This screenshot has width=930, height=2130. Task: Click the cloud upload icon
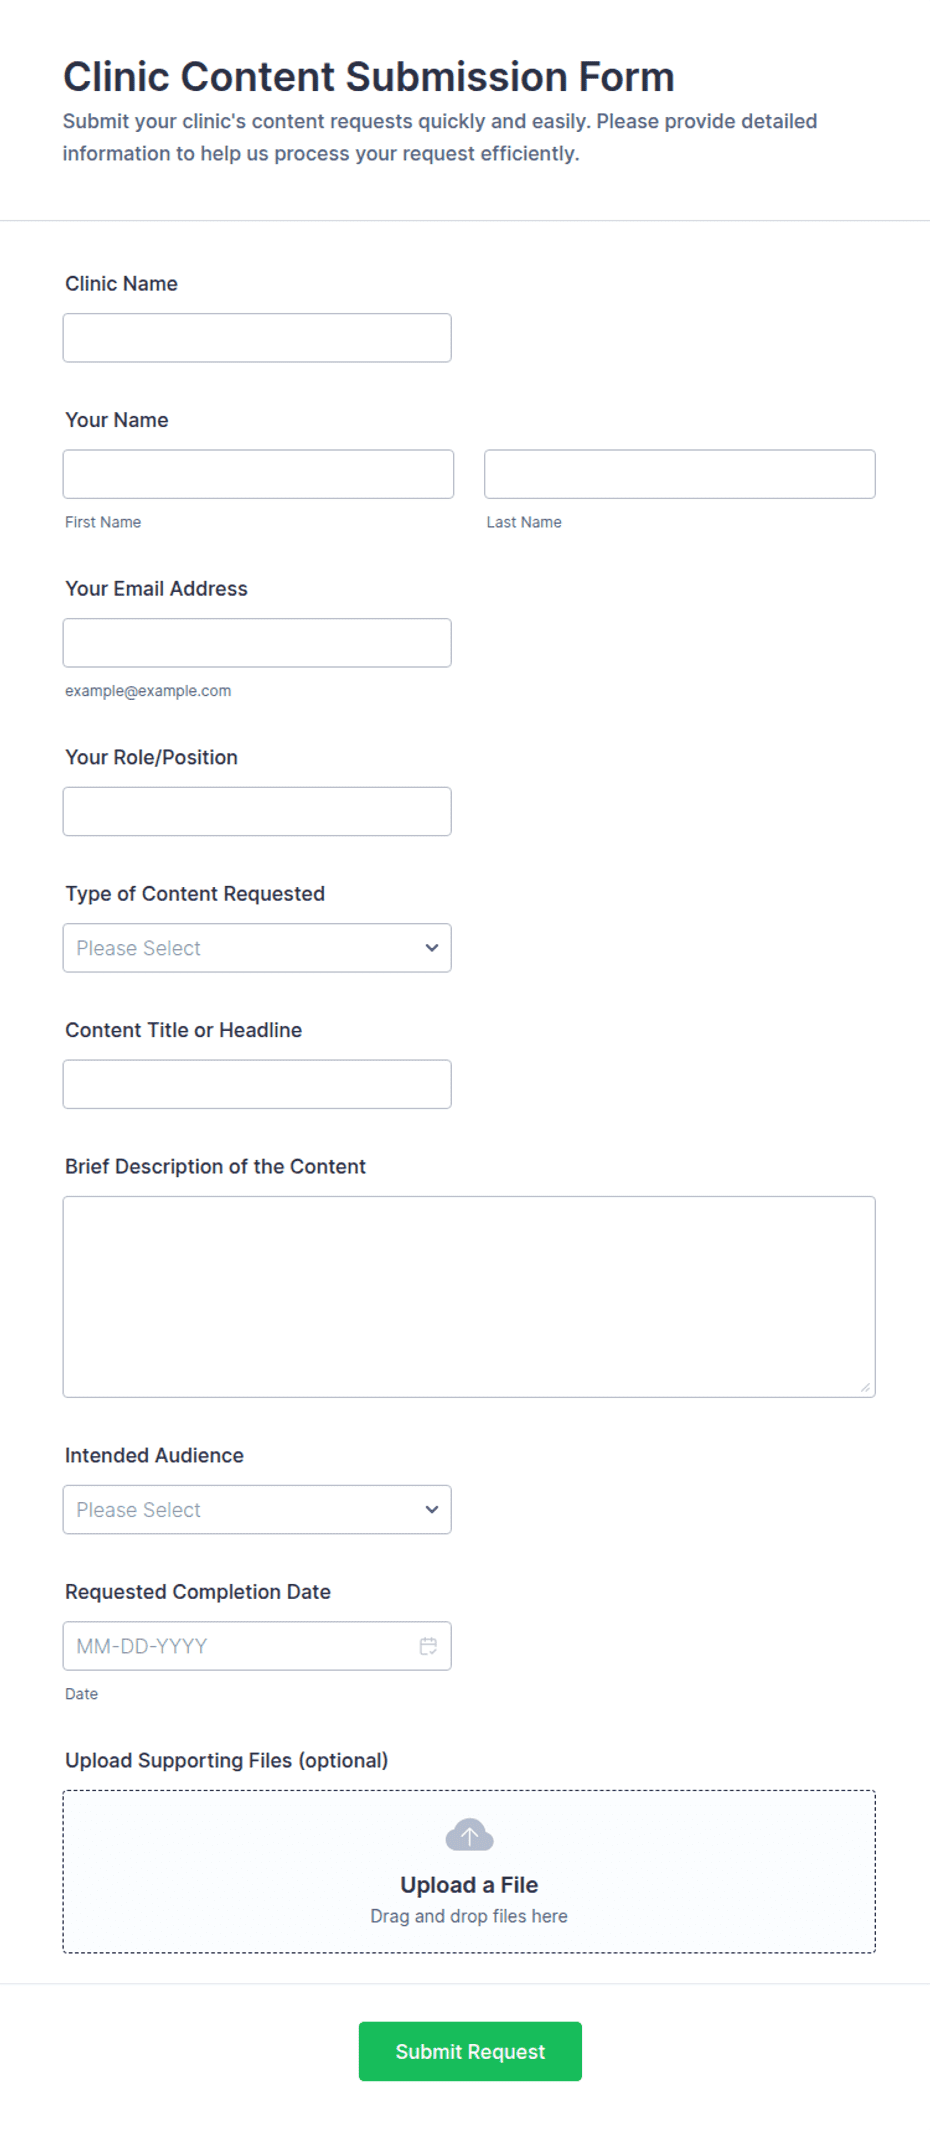point(469,1835)
